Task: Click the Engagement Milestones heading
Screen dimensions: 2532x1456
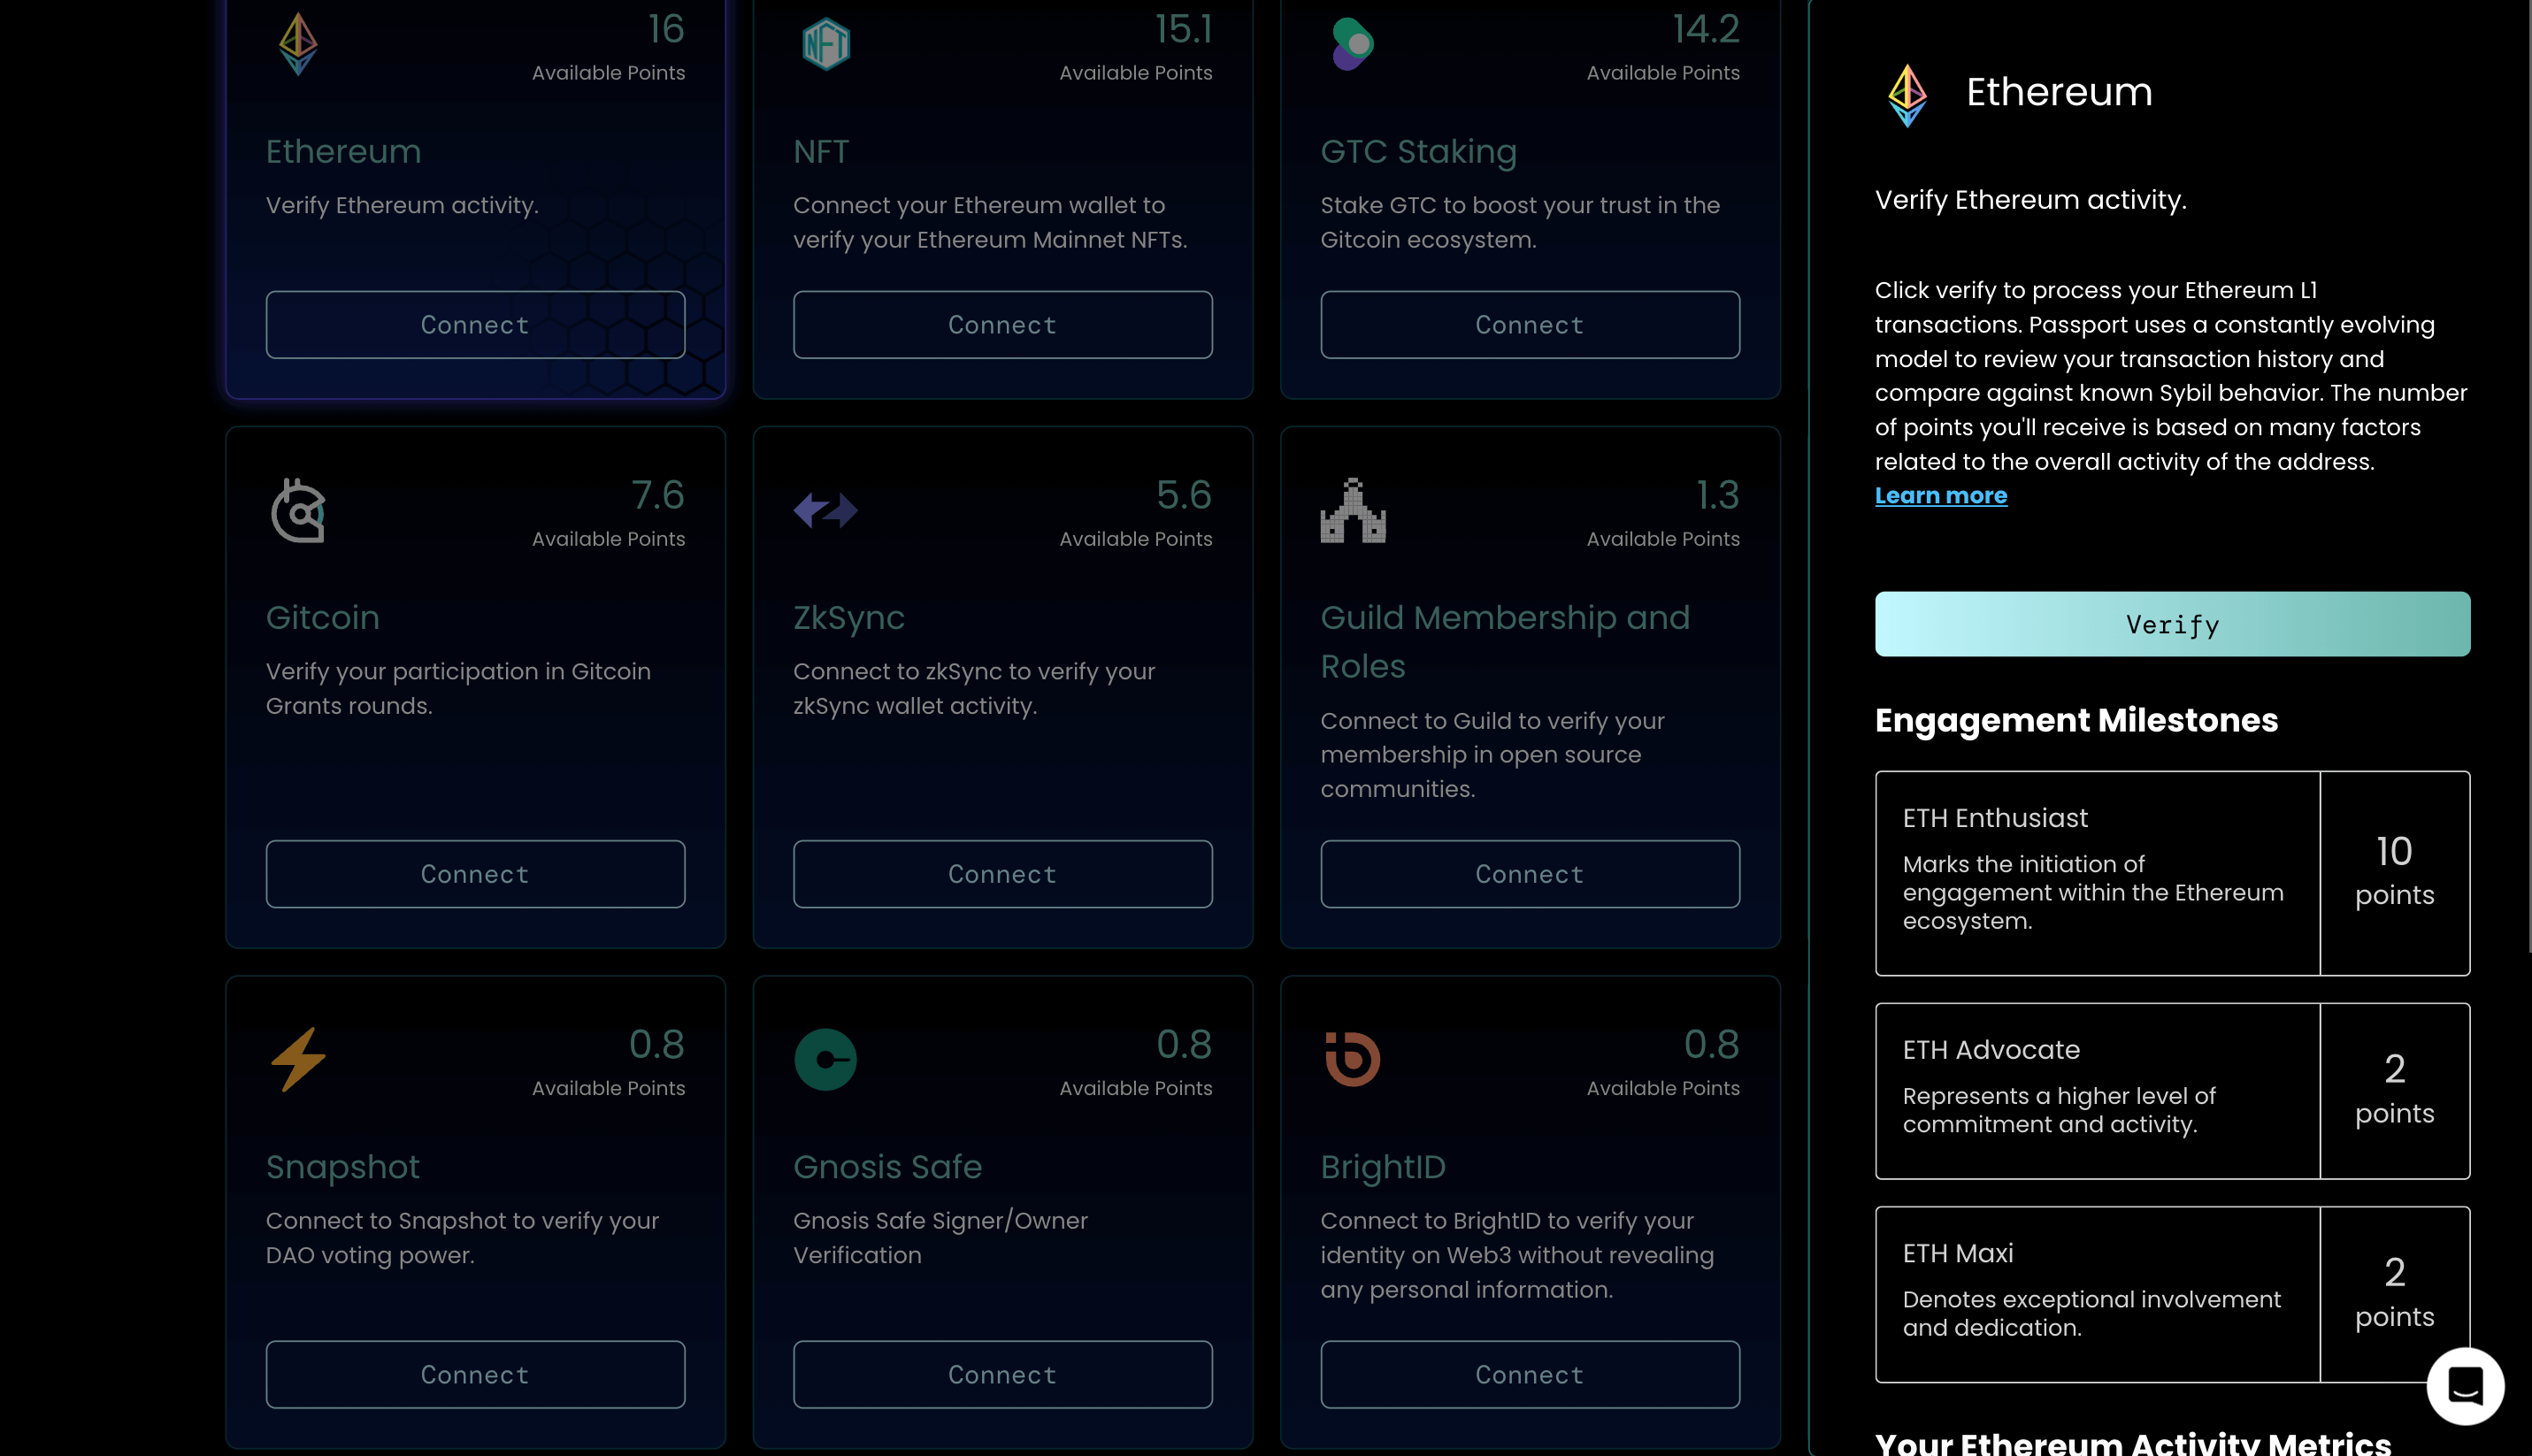Action: point(2076,721)
